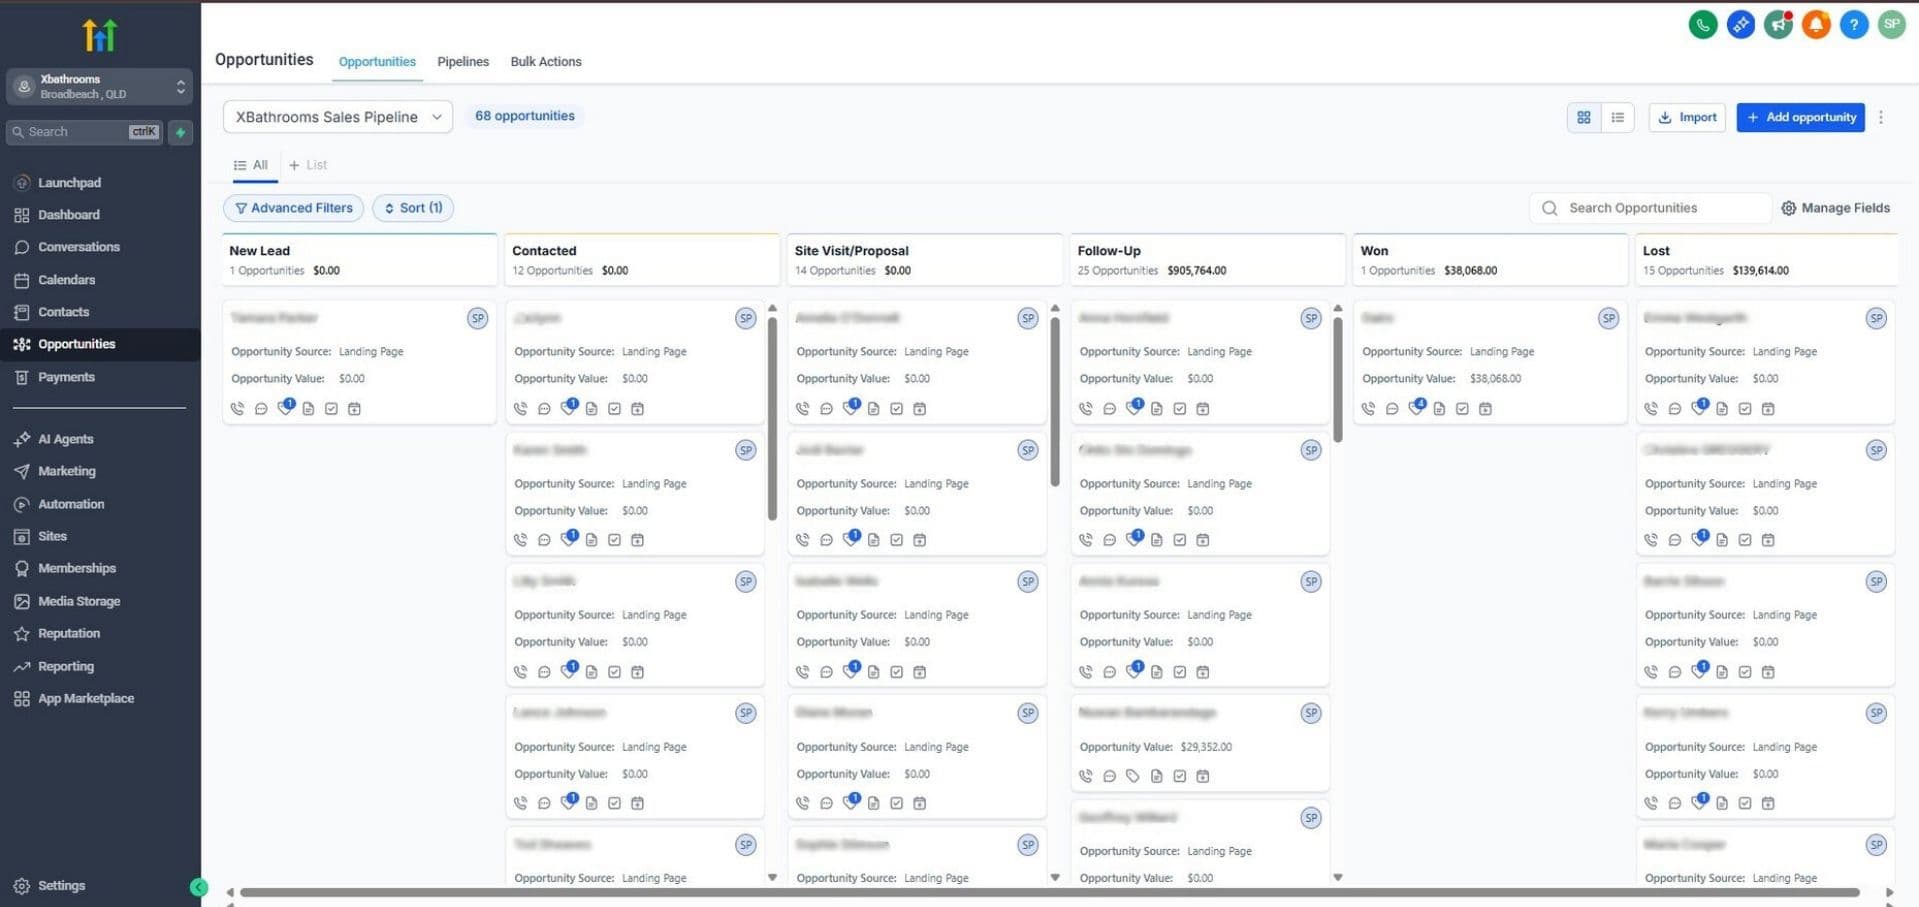Open the Bulk Actions tab
This screenshot has width=1919, height=907.
click(545, 62)
